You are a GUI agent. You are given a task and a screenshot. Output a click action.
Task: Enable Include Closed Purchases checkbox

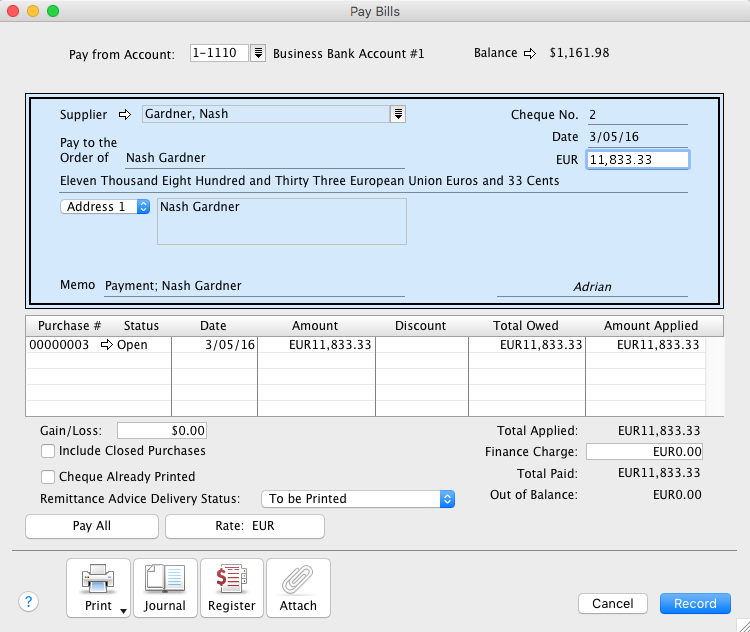(47, 451)
